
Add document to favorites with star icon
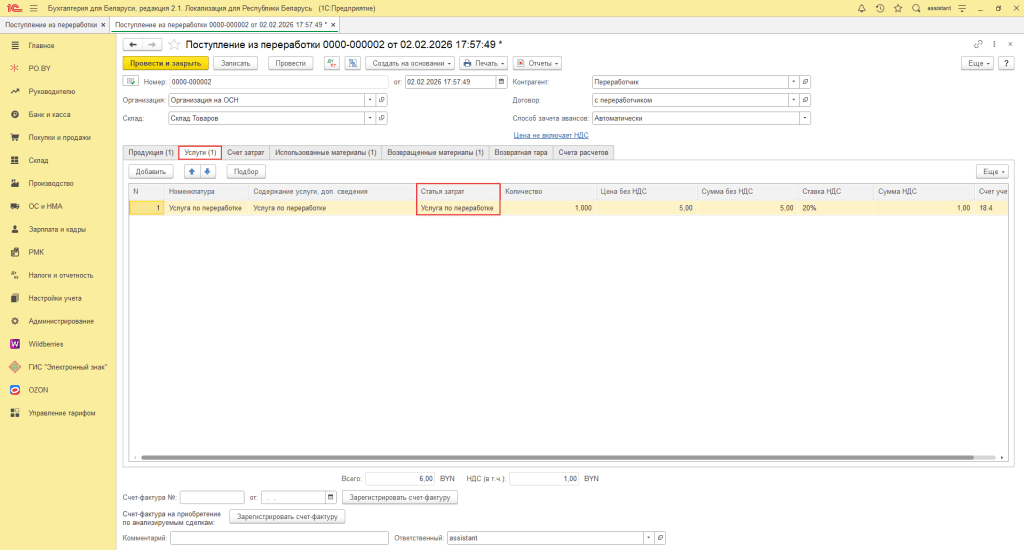click(x=174, y=44)
